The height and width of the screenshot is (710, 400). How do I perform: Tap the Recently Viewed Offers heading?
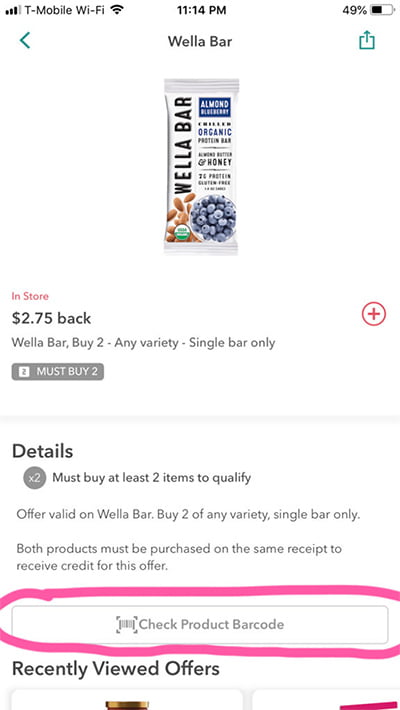tap(116, 668)
